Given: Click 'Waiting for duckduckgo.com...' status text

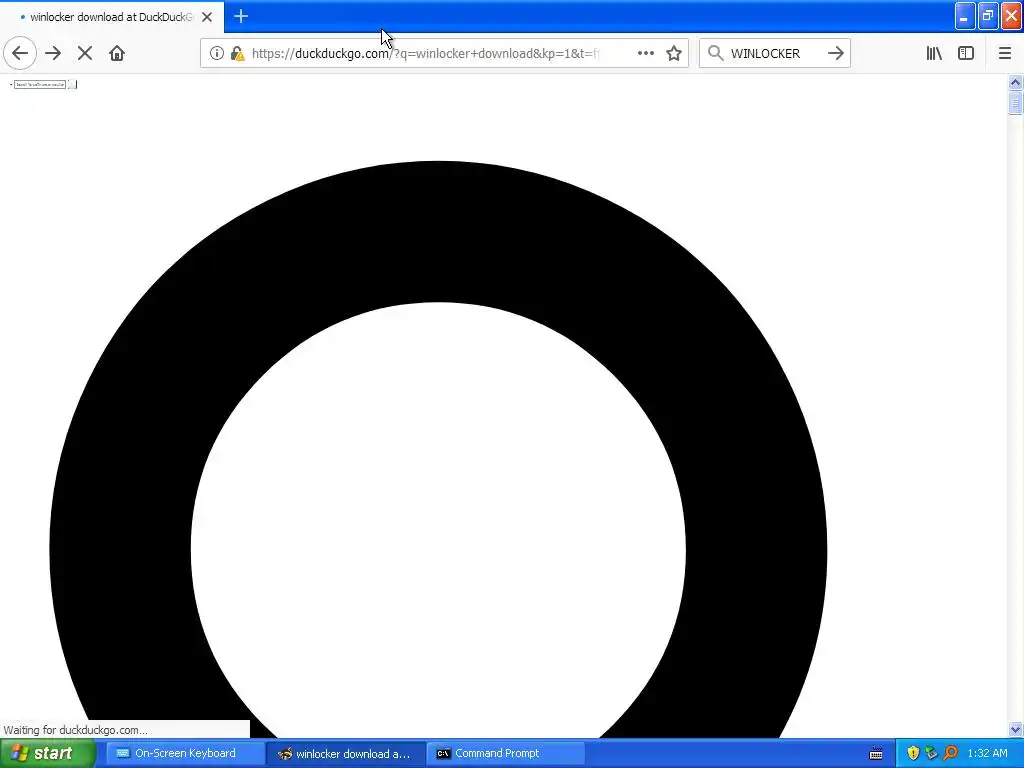Looking at the screenshot, I should coord(76,730).
